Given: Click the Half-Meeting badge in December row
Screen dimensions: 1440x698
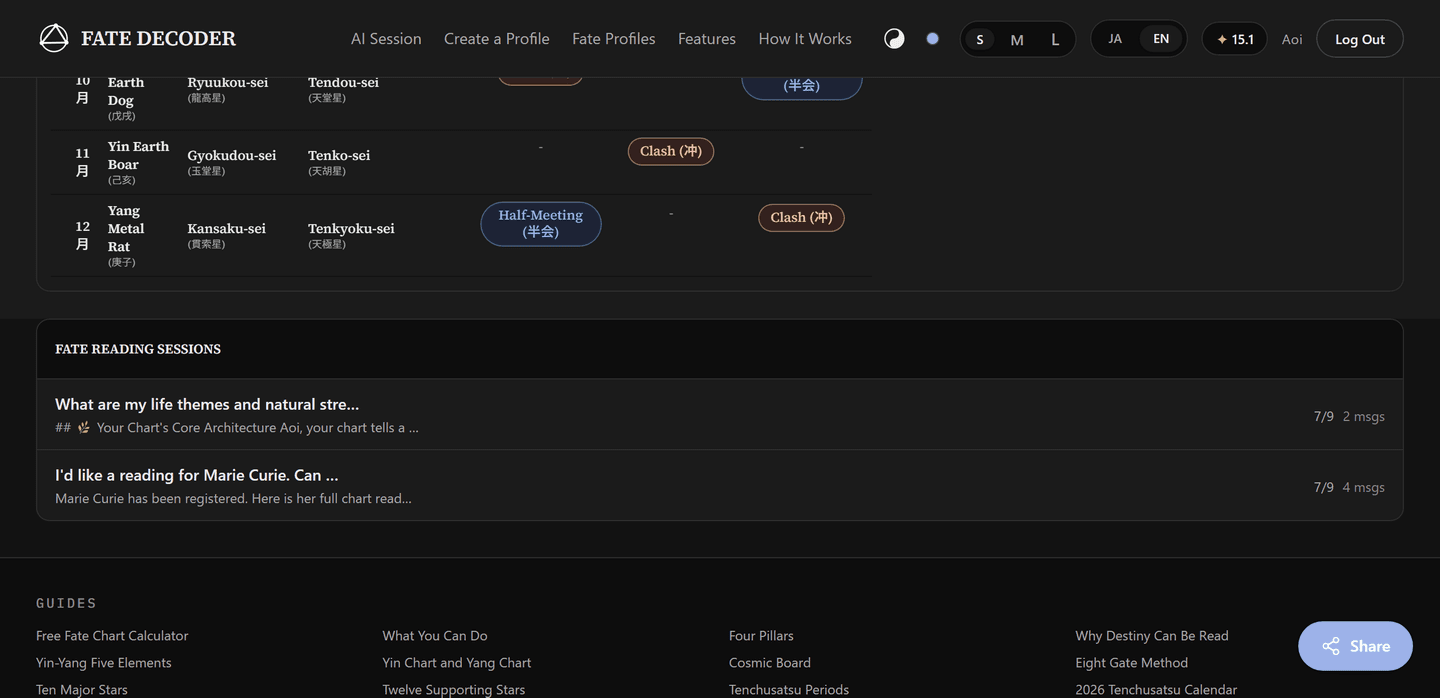Looking at the screenshot, I should (541, 224).
